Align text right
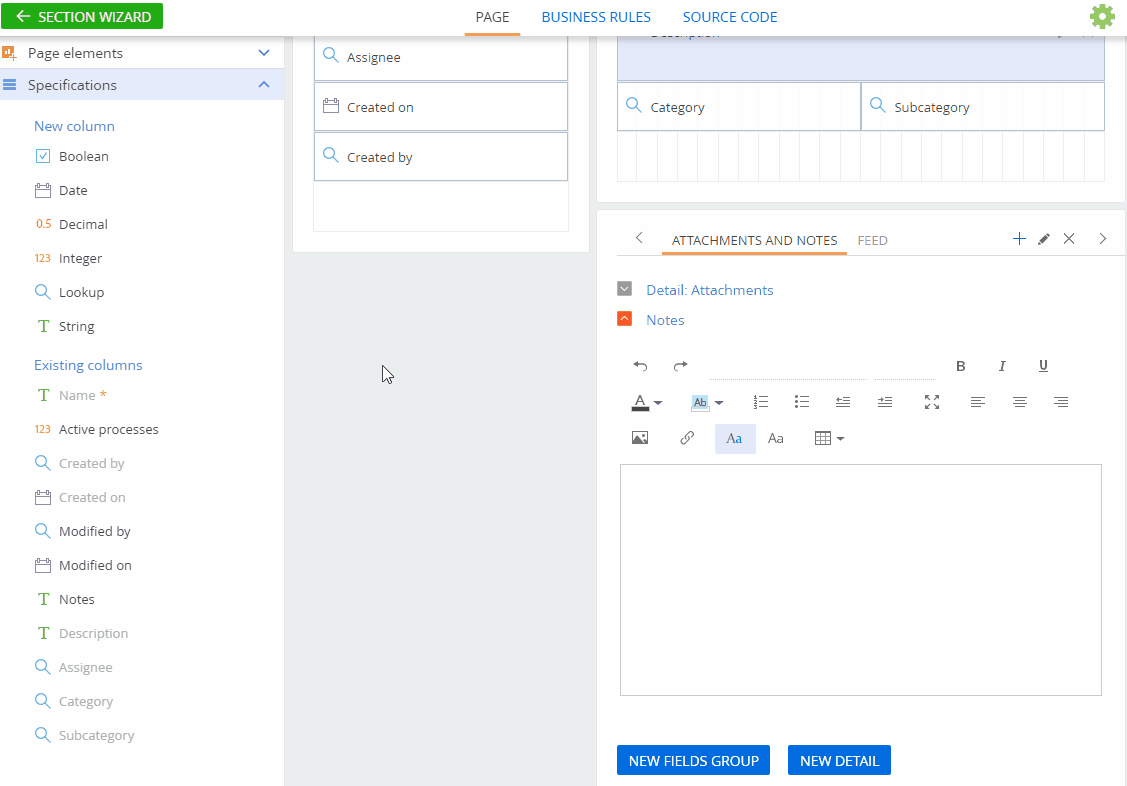 [x=1061, y=402]
